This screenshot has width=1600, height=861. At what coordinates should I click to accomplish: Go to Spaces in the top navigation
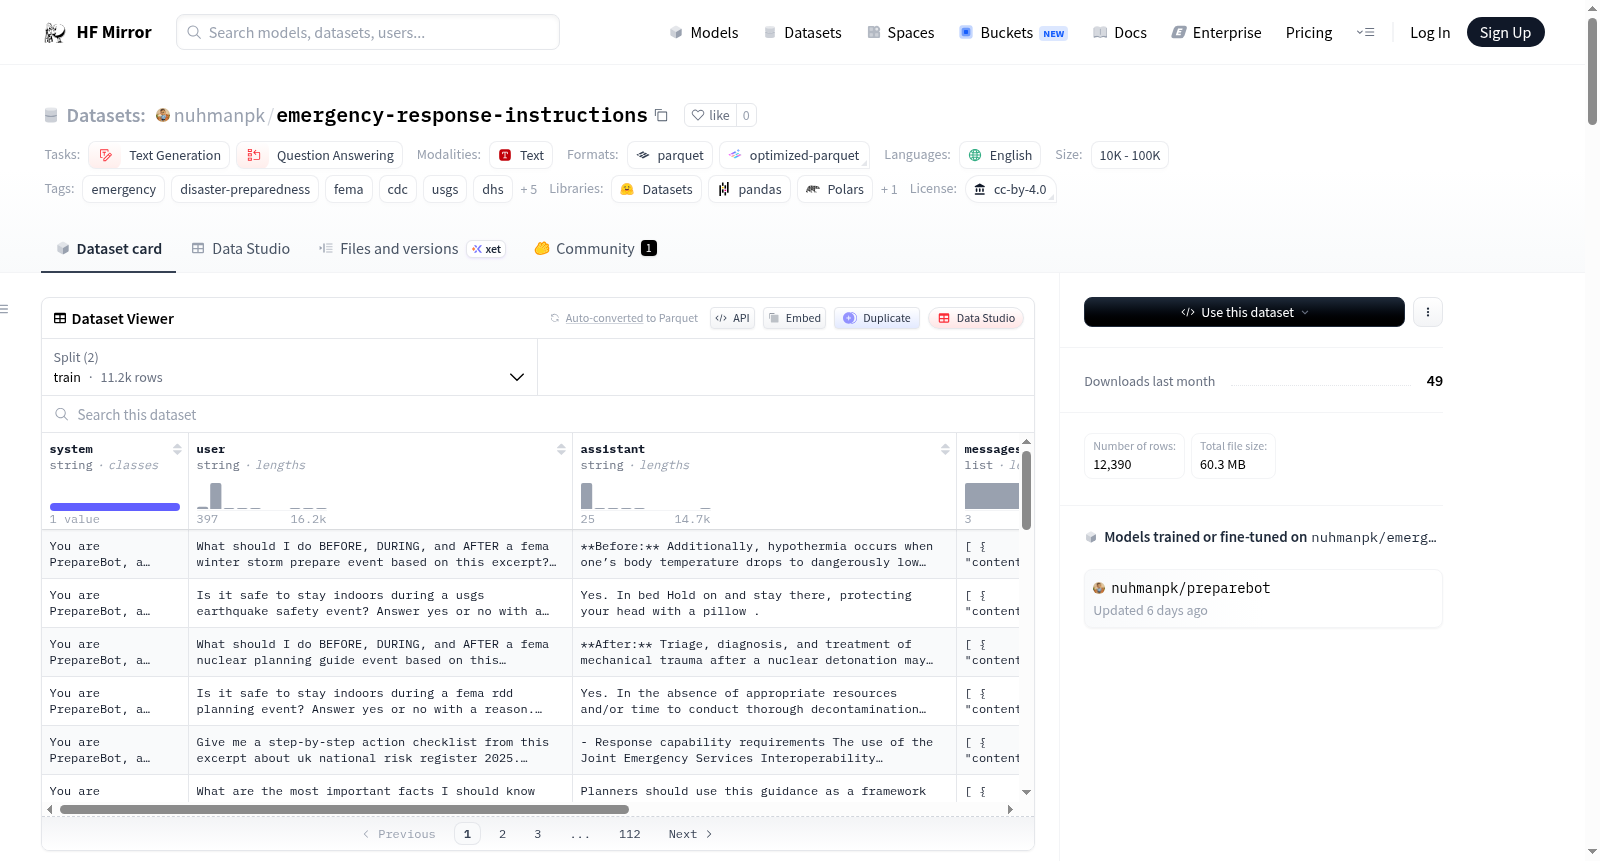900,32
